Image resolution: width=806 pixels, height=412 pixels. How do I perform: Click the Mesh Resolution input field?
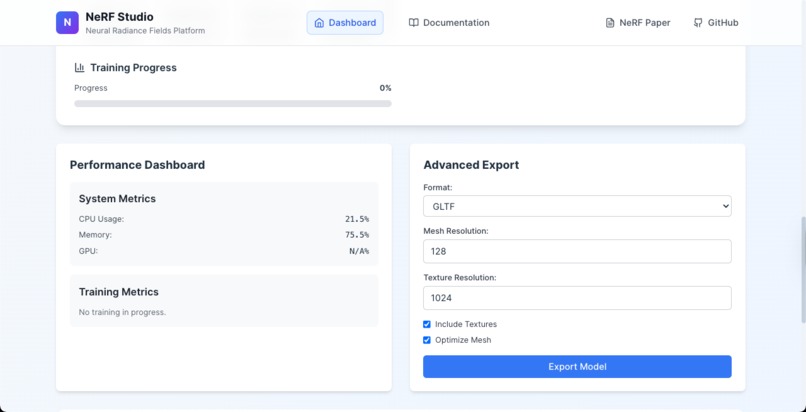577,251
